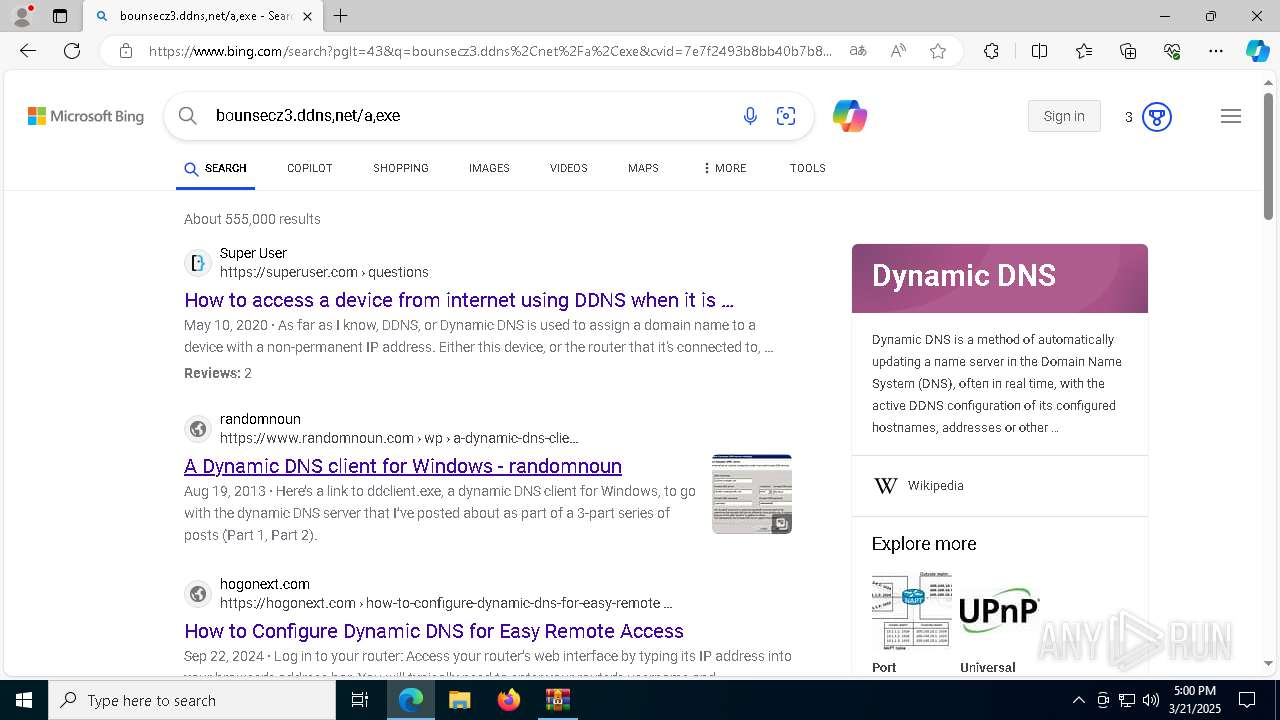
Task: Click the Super User site favicon
Action: 198,263
